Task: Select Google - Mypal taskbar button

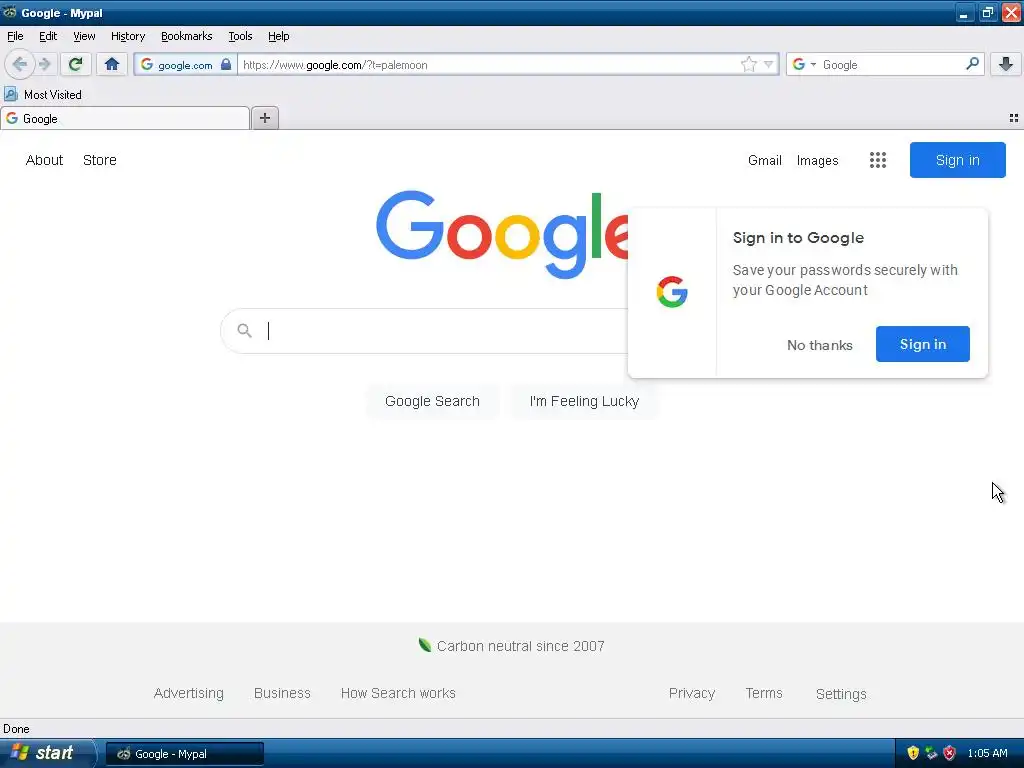Action: tap(185, 754)
